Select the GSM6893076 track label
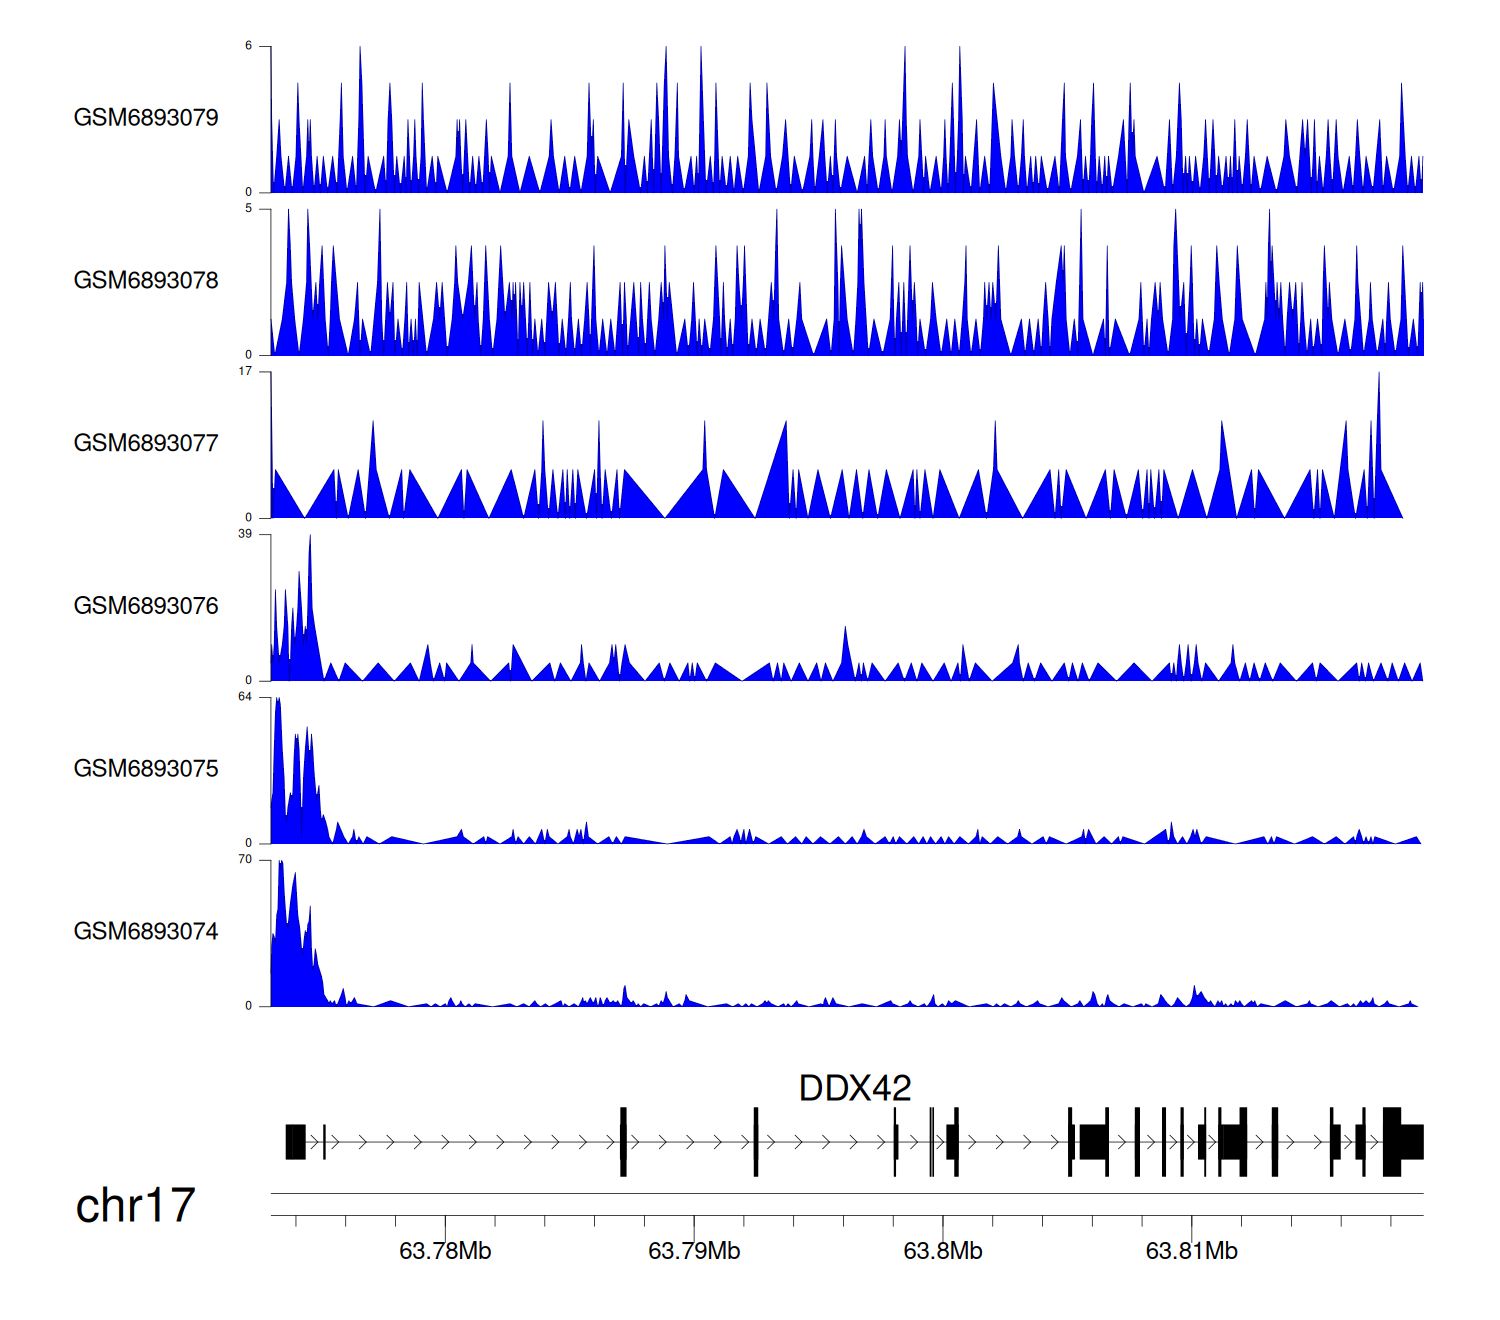The width and height of the screenshot is (1500, 1320). tap(146, 606)
